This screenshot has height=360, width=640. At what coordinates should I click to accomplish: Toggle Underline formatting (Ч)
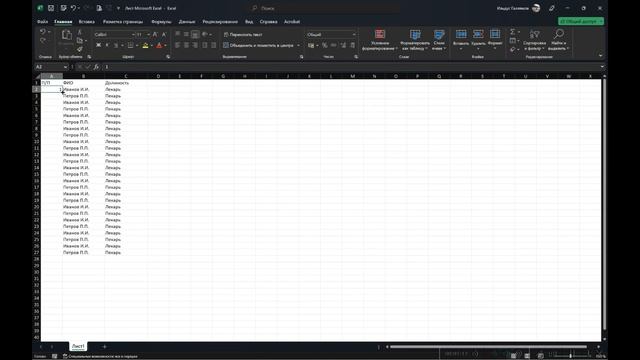tap(116, 45)
